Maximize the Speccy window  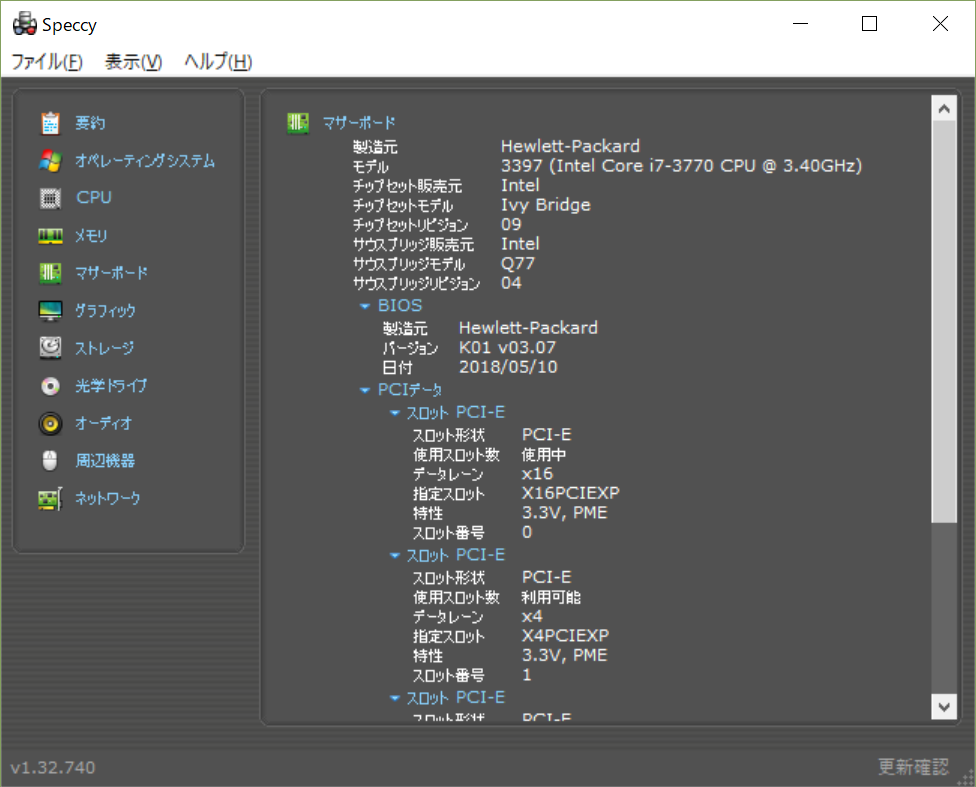870,24
